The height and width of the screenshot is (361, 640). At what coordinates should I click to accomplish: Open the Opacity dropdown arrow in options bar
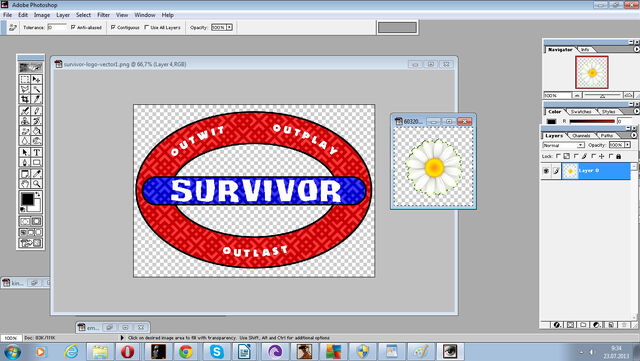coord(229,27)
